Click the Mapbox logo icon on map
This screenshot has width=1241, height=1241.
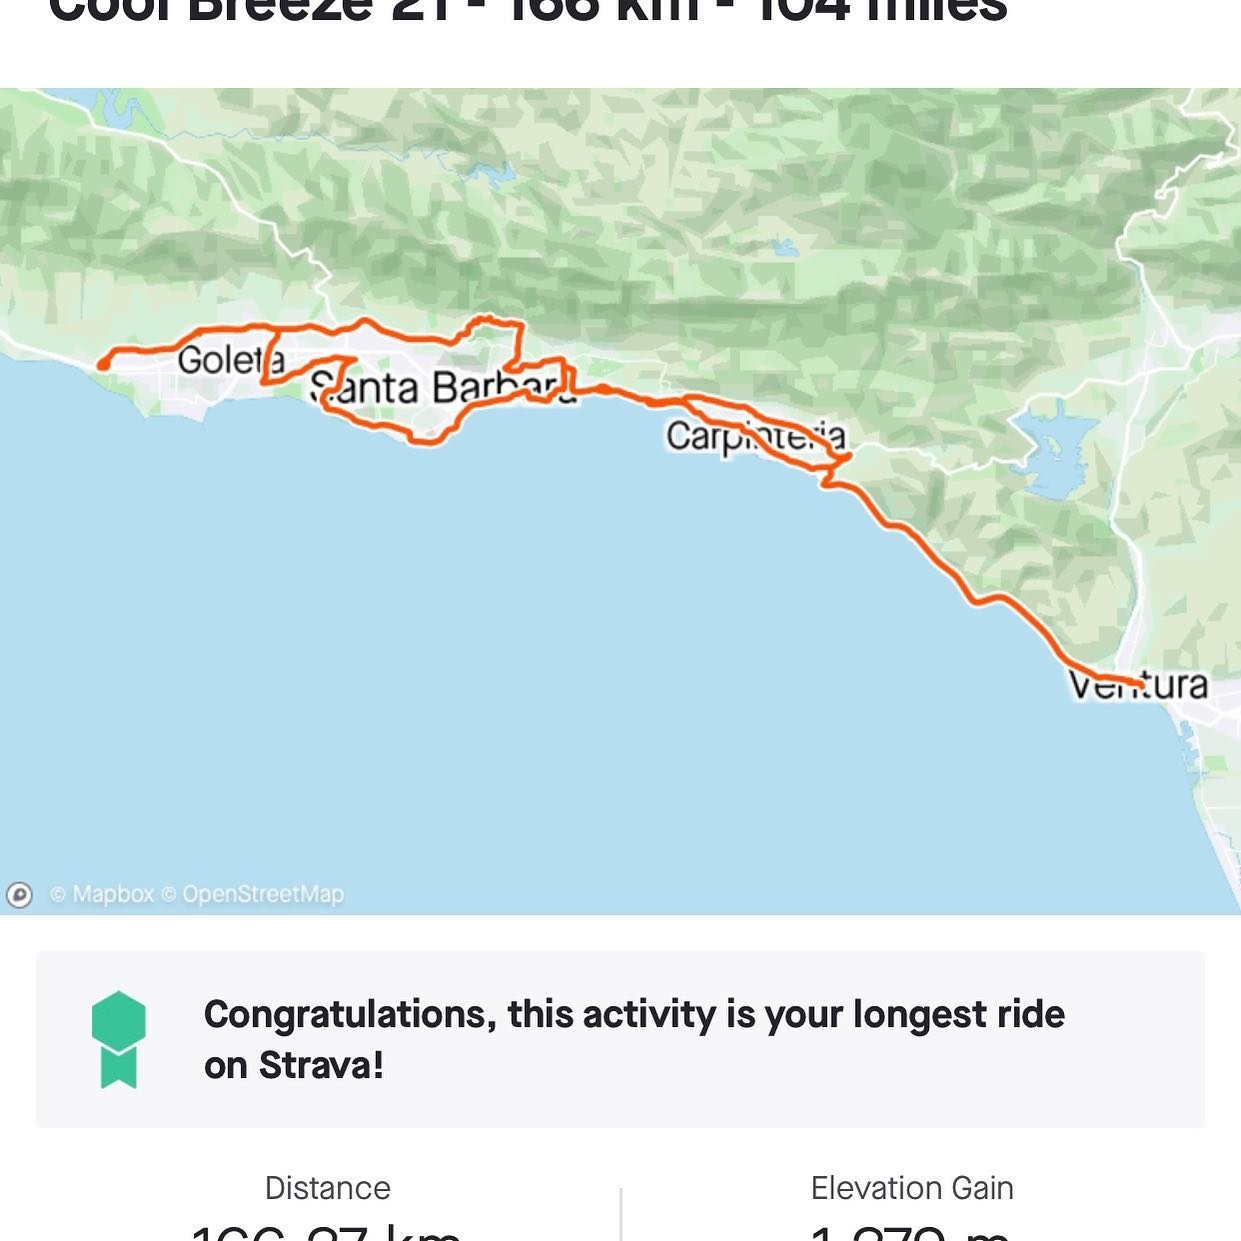click(19, 894)
